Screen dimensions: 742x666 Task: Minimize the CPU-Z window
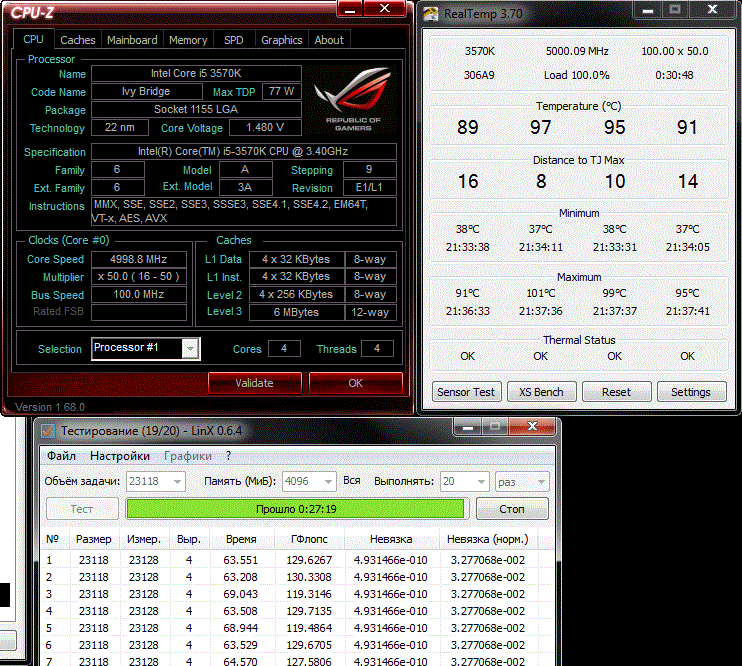pyautogui.click(x=350, y=9)
